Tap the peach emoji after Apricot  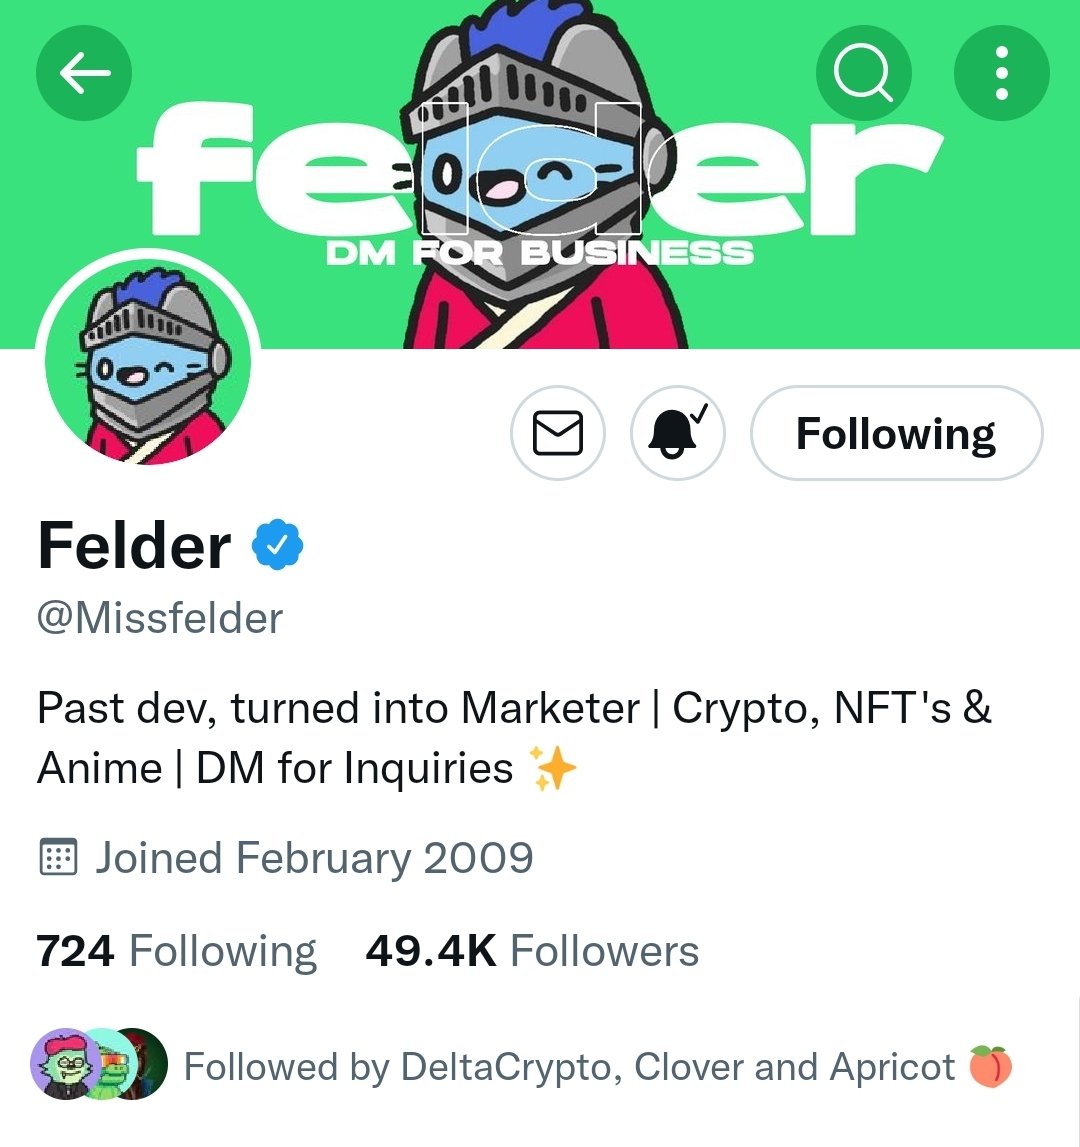click(990, 1067)
